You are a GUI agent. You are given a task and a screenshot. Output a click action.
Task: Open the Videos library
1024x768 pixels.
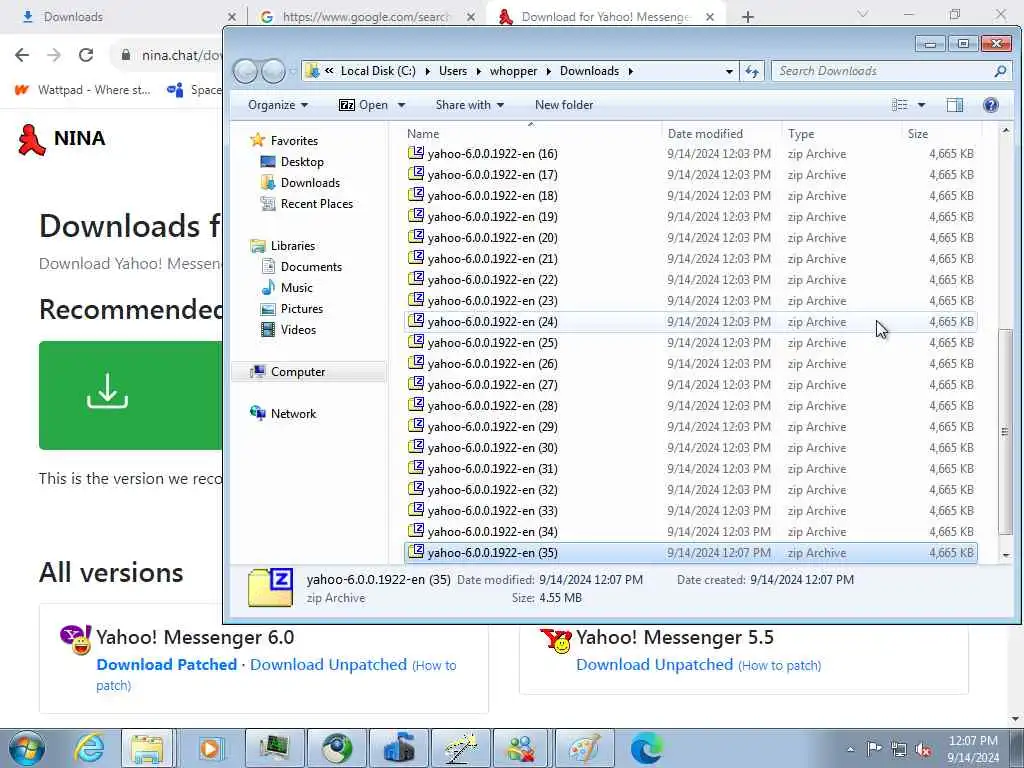click(298, 330)
